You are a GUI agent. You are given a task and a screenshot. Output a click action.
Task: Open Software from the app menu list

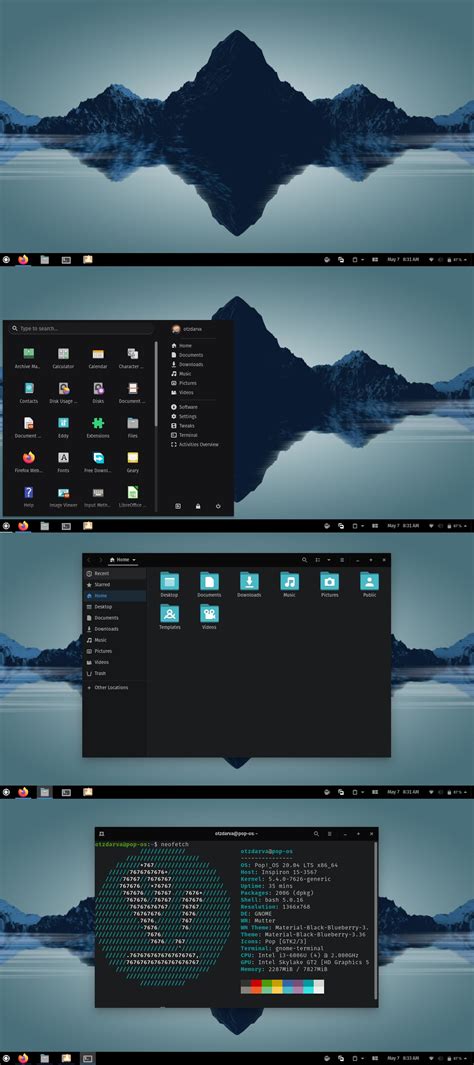[184, 407]
